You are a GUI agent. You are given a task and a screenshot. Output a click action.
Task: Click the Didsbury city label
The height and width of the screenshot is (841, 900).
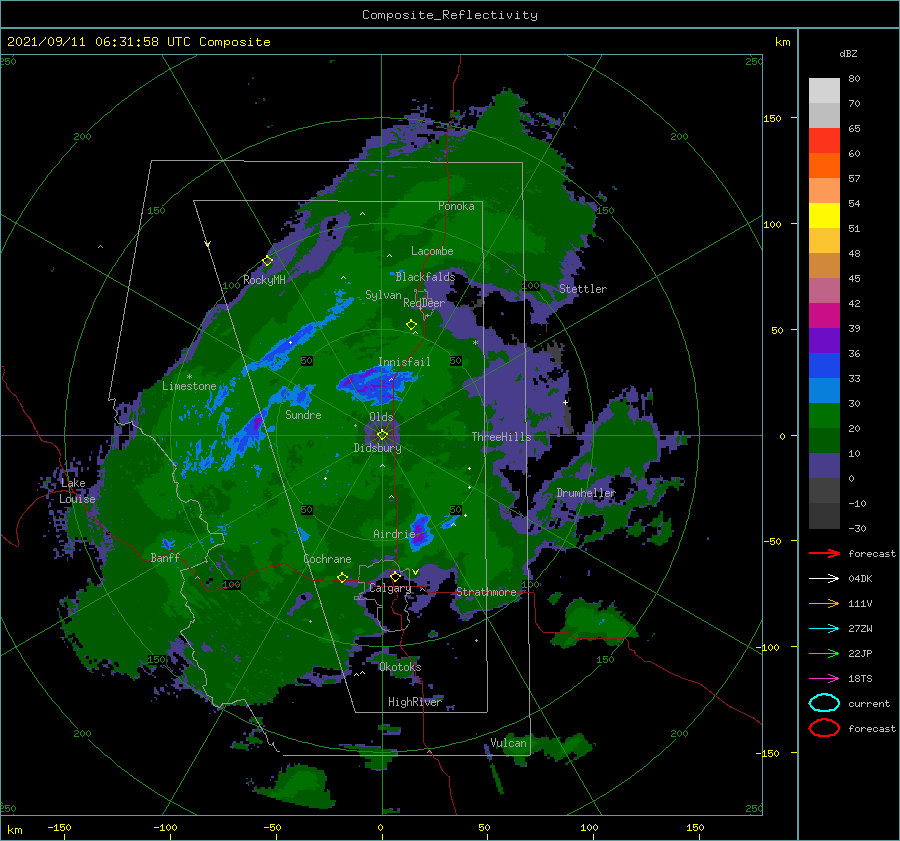click(x=378, y=448)
